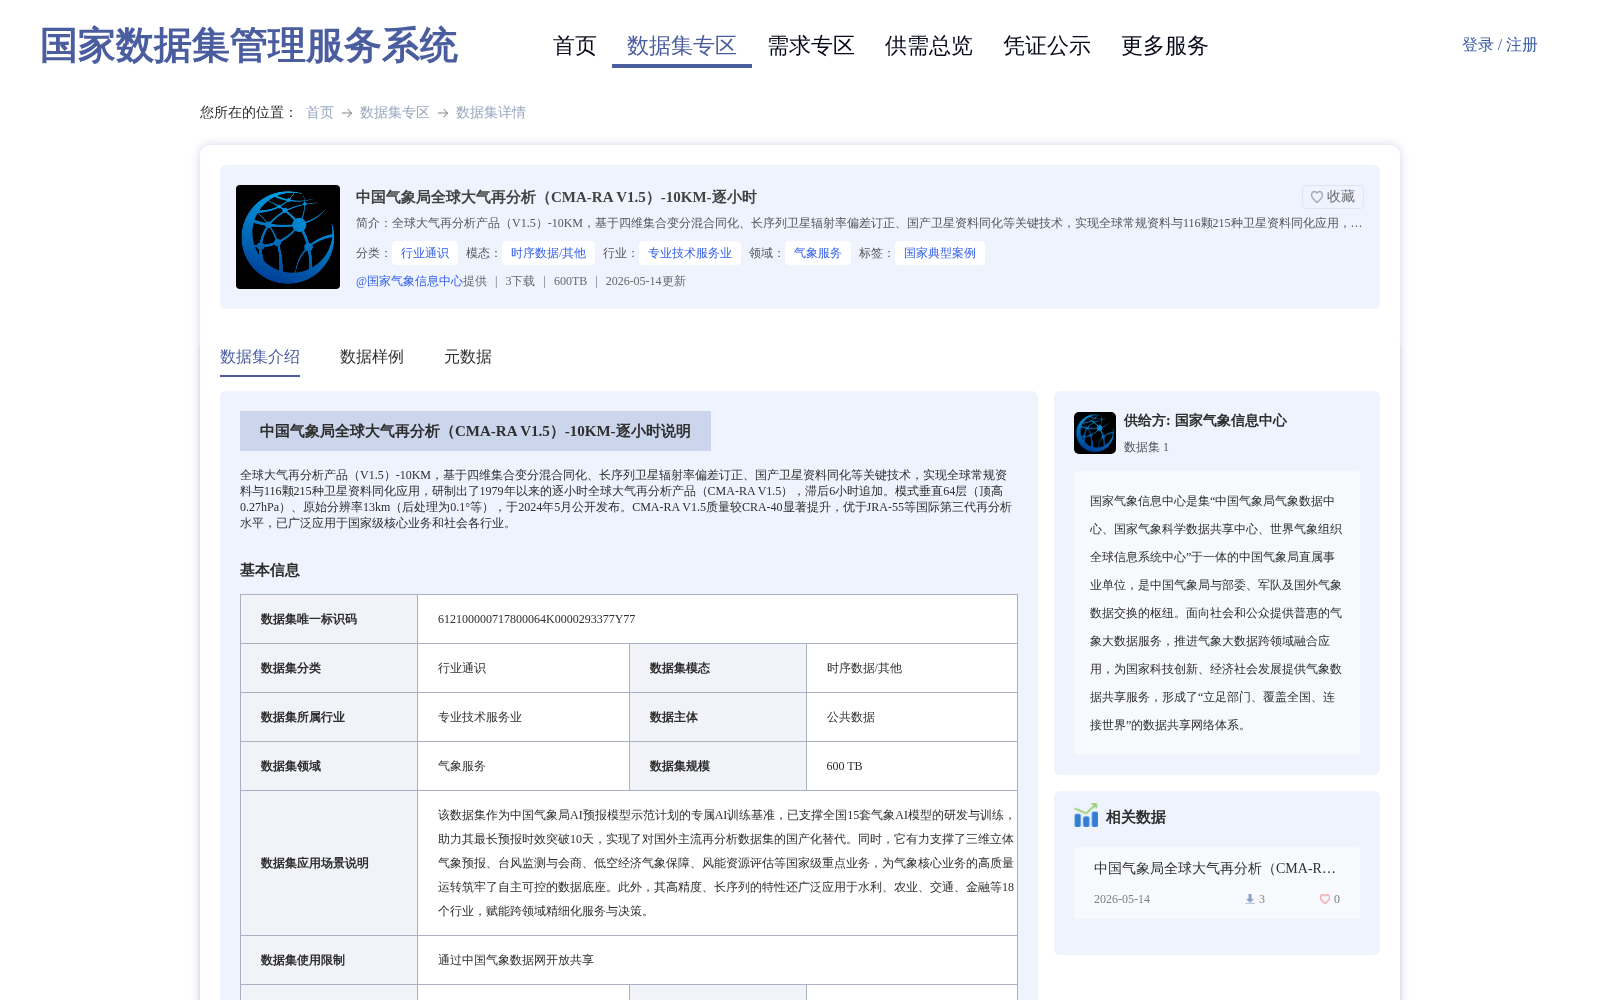The height and width of the screenshot is (1000, 1600).
Task: Switch to the 数据集介绍 tab
Action: [x=260, y=357]
